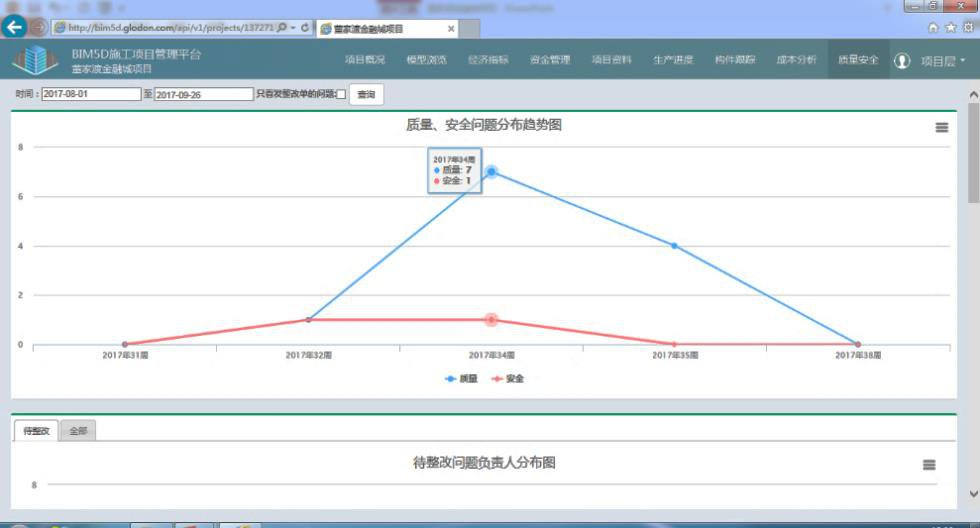
Task: Click the 2017年38周 axis label
Action: tap(858, 355)
